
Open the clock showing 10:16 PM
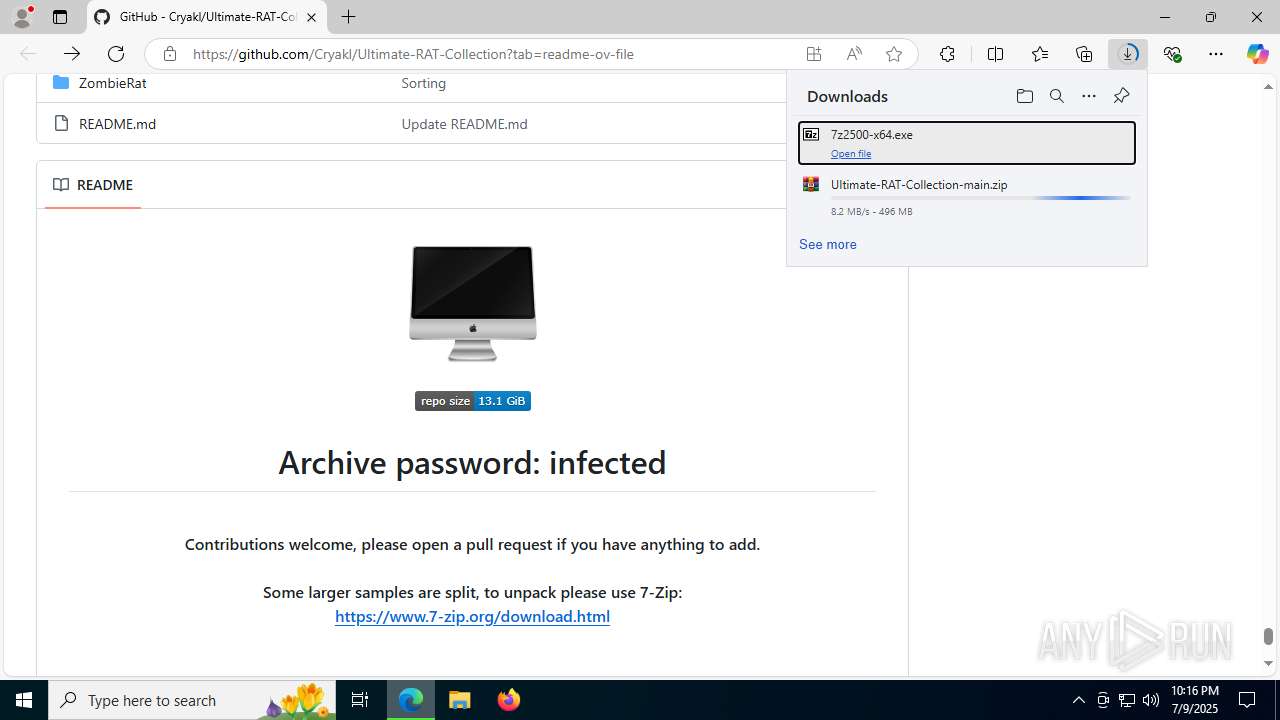pyautogui.click(x=1194, y=700)
